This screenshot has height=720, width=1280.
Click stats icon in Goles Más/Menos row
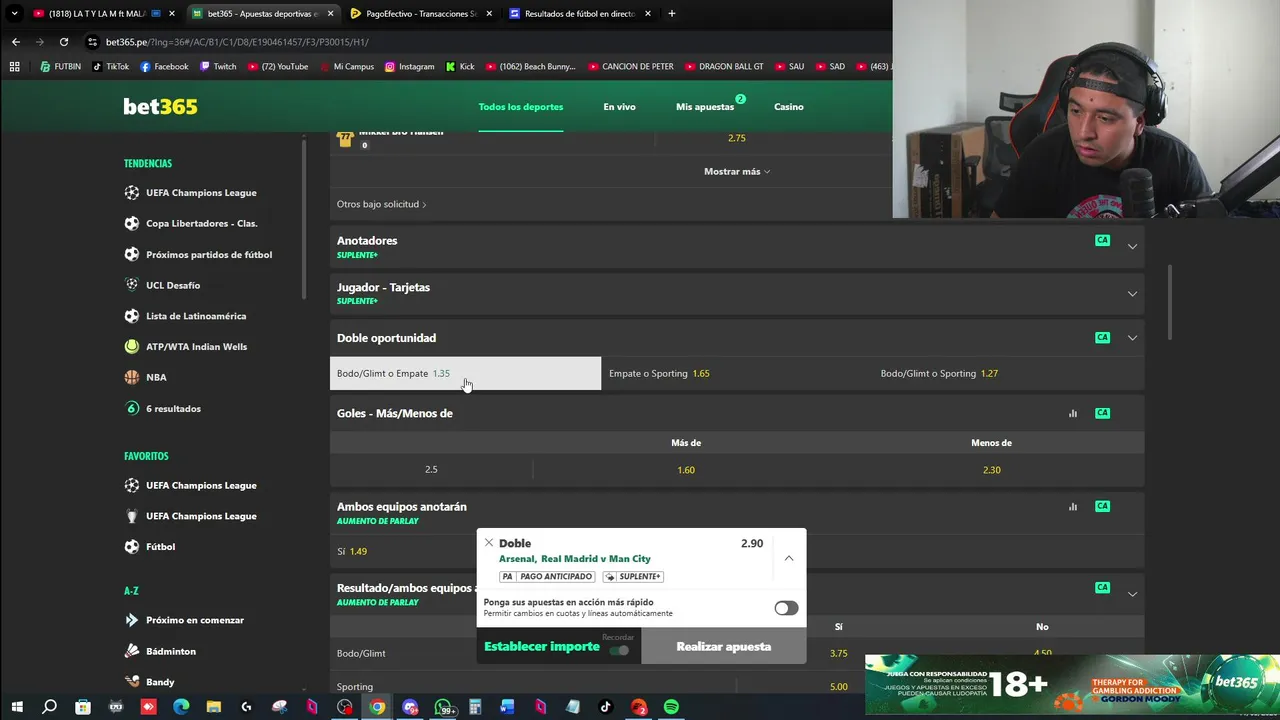(1073, 413)
